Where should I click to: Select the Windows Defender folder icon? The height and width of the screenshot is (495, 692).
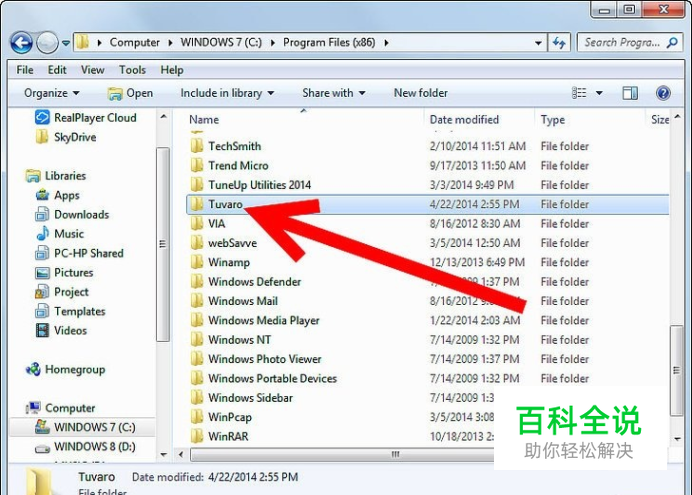pos(197,281)
